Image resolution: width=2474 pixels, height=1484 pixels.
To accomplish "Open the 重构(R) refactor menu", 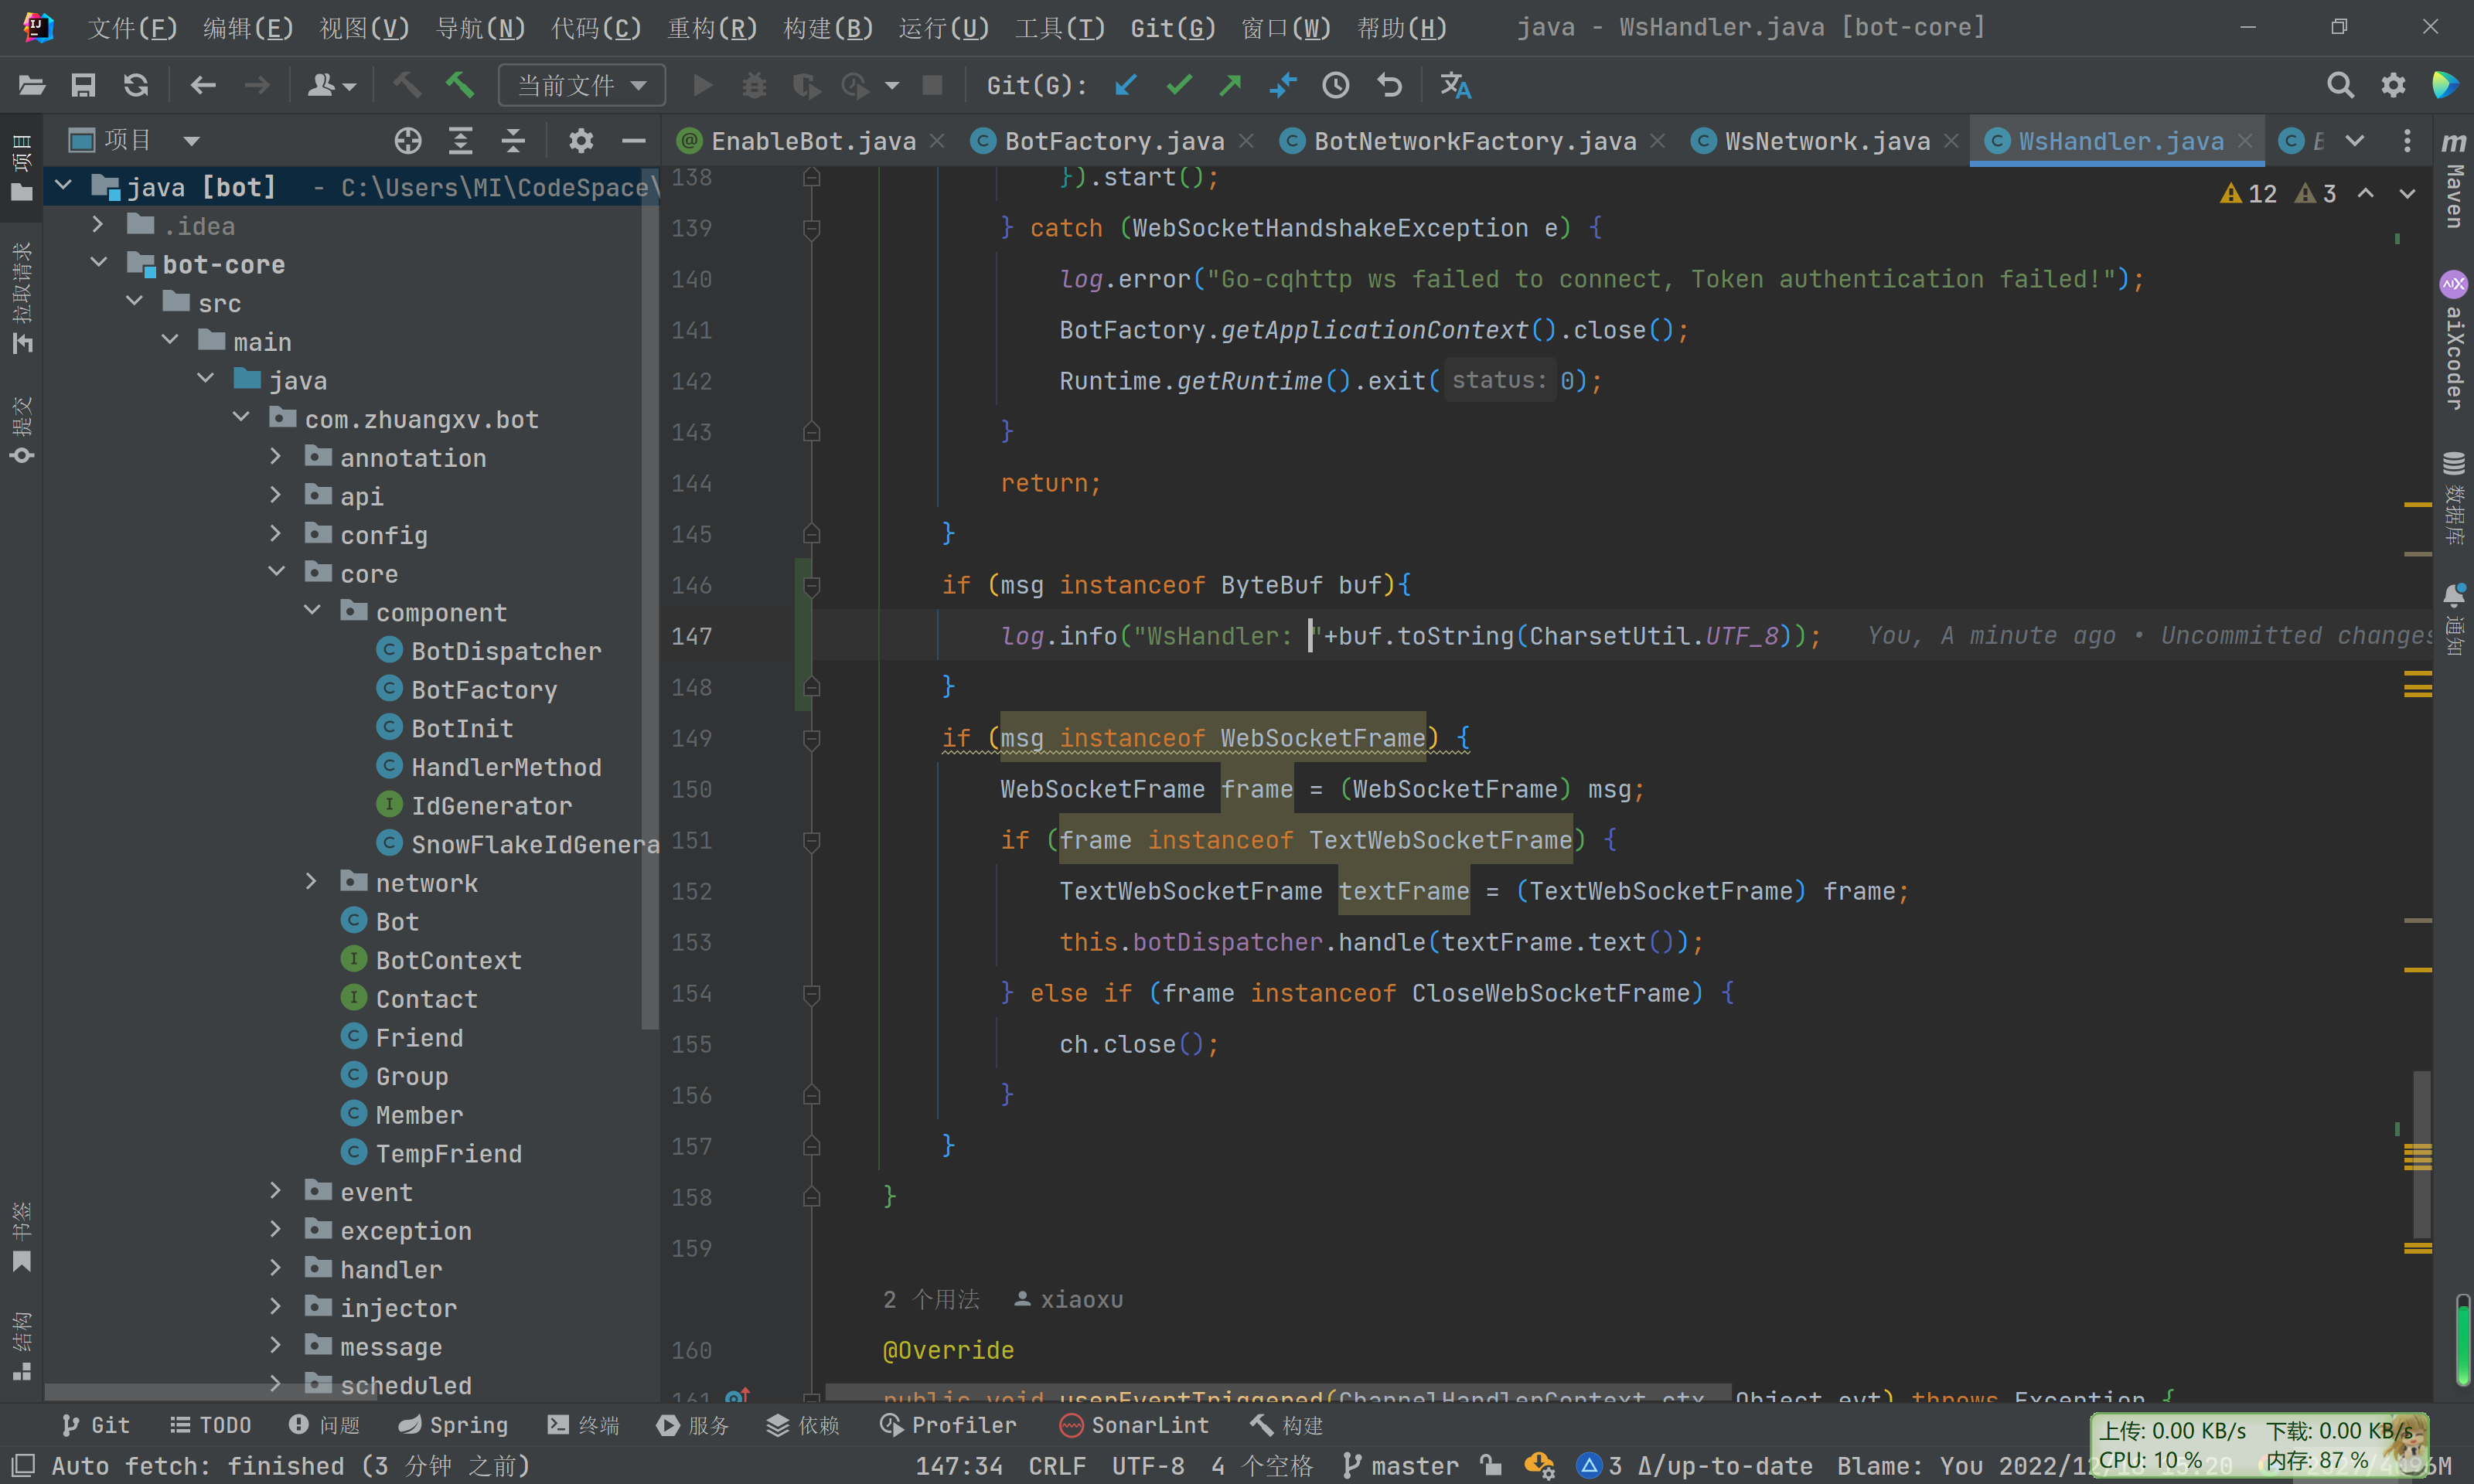I will [711, 27].
